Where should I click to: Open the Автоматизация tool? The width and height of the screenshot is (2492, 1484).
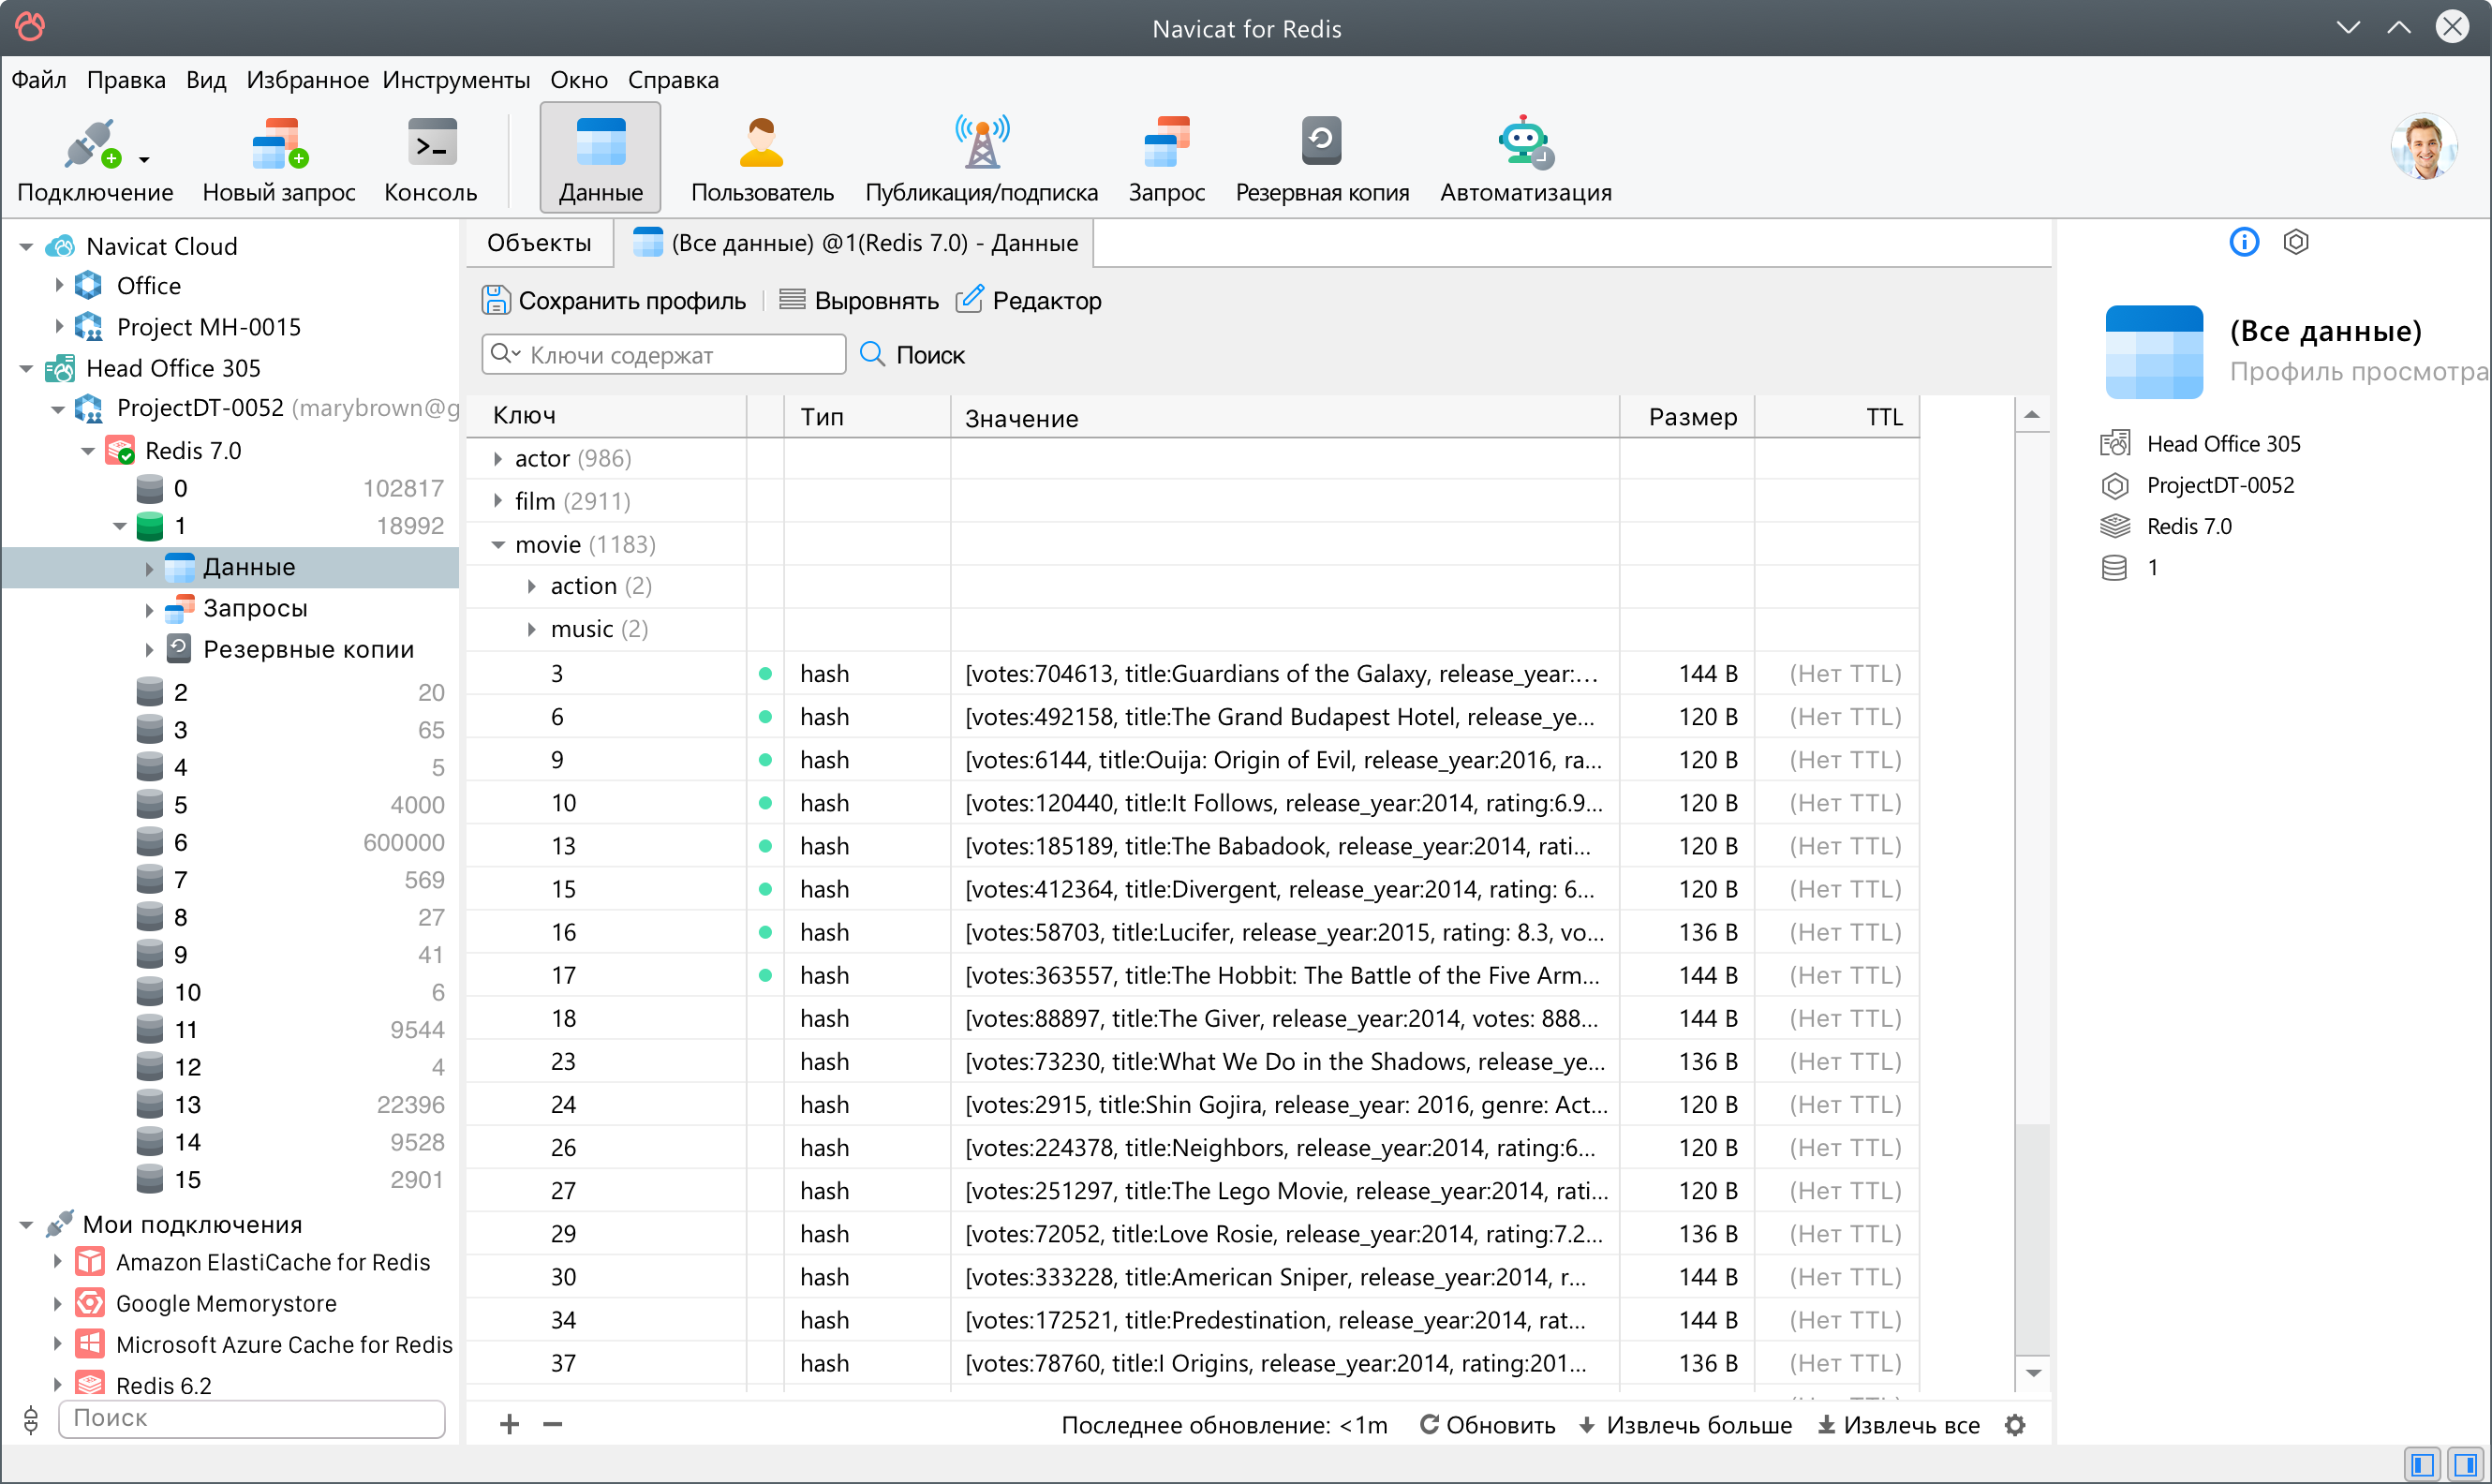[x=1525, y=160]
